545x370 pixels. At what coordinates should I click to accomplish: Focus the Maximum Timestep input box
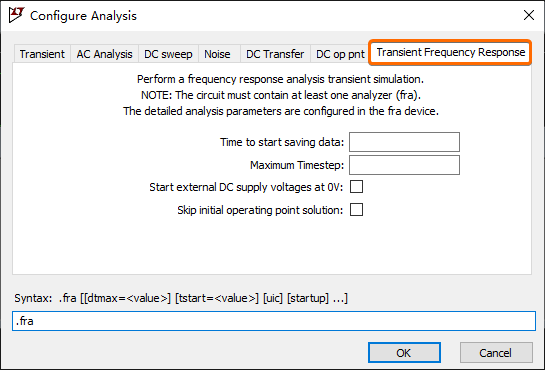point(404,165)
